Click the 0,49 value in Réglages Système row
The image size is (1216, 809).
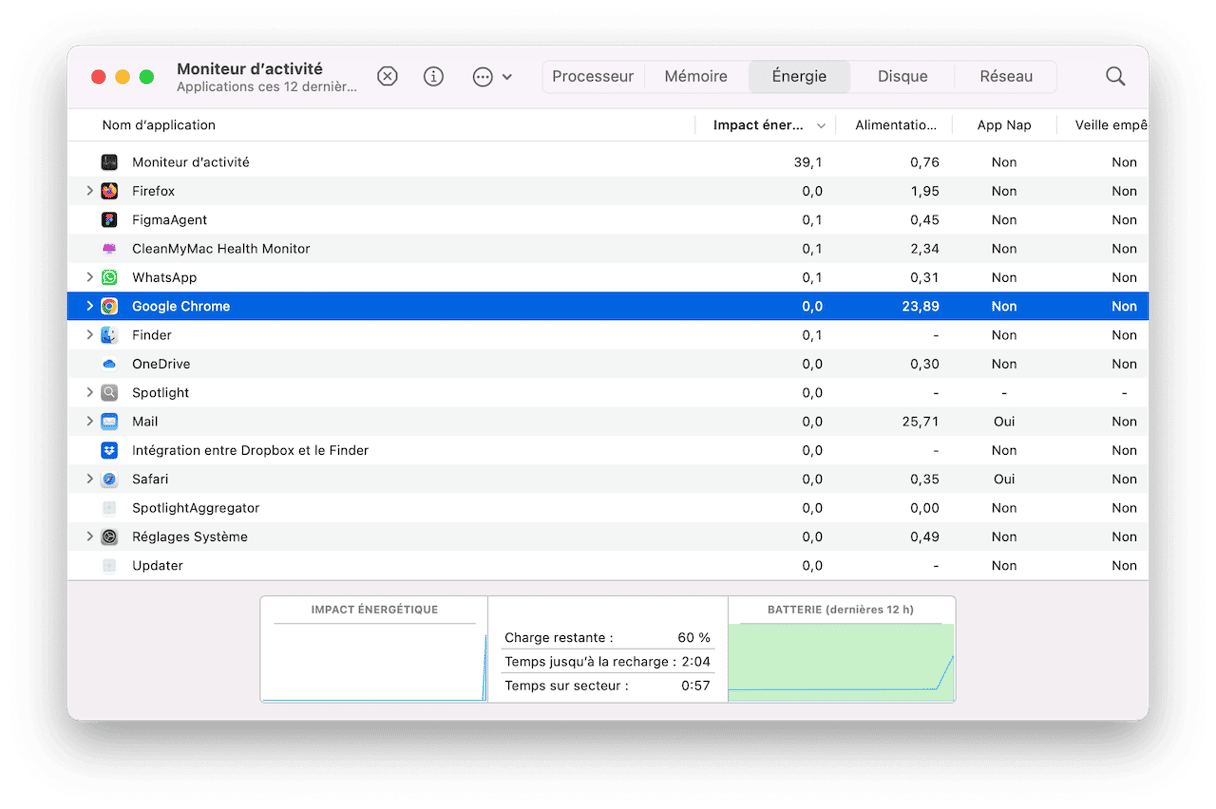(925, 537)
